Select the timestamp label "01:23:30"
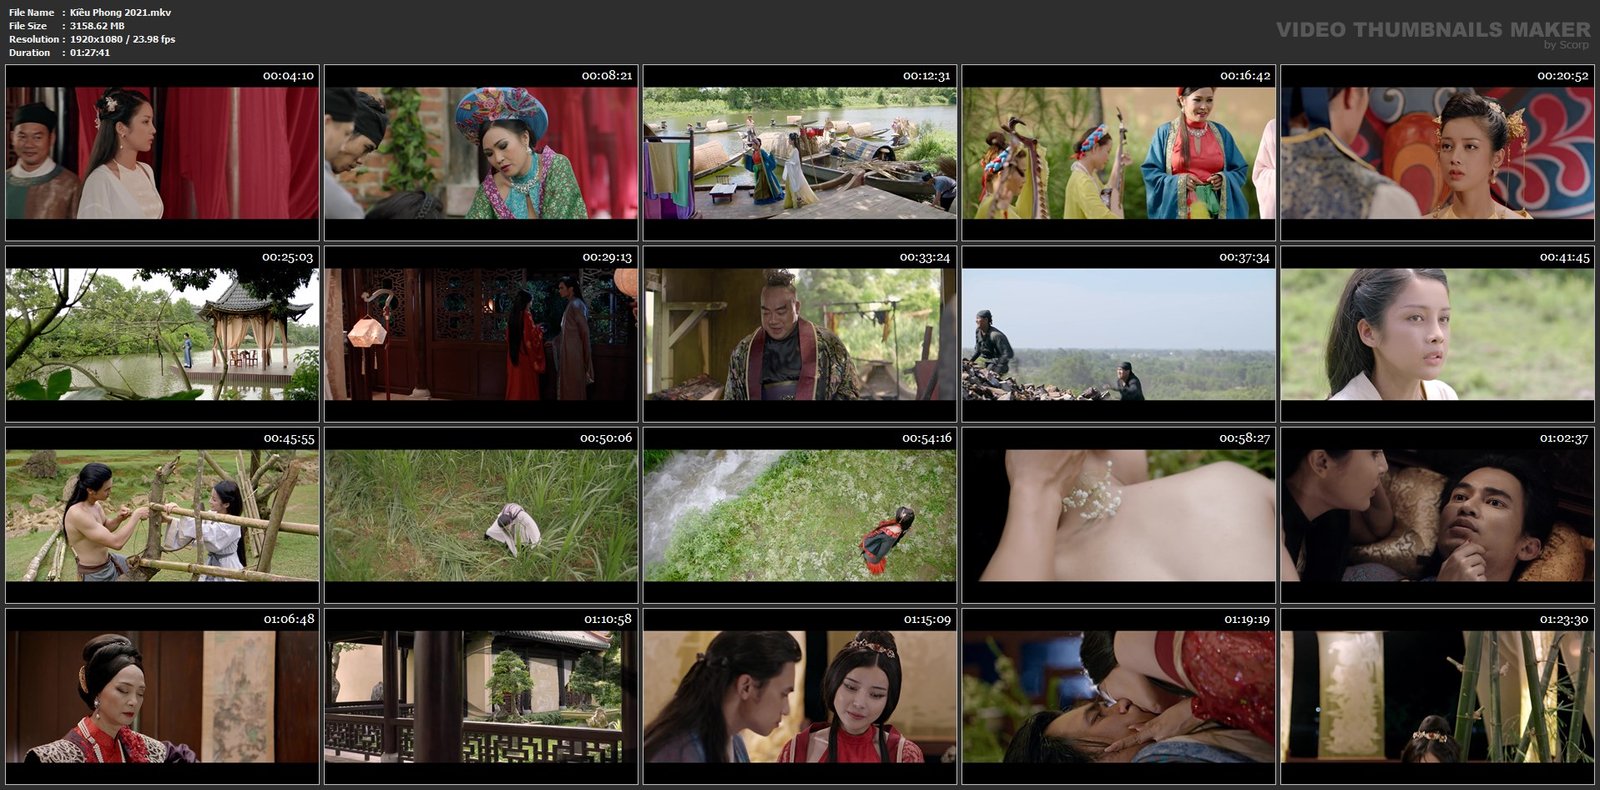This screenshot has height=790, width=1600. click(x=1564, y=619)
